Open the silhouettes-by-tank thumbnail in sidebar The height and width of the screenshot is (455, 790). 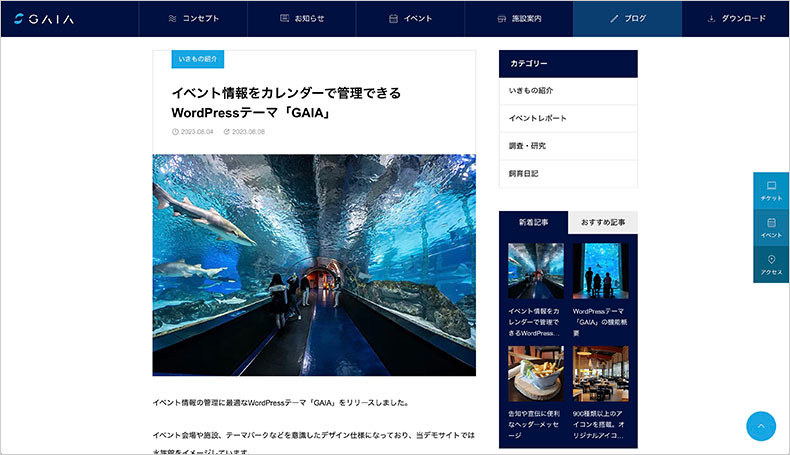coord(601,271)
